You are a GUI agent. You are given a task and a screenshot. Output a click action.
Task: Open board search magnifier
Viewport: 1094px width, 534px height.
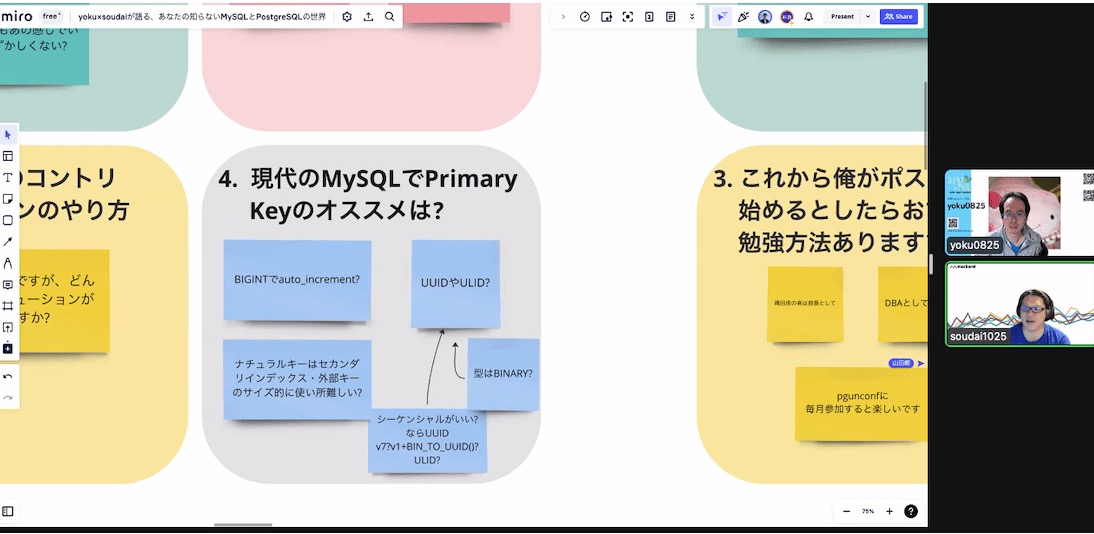[390, 17]
